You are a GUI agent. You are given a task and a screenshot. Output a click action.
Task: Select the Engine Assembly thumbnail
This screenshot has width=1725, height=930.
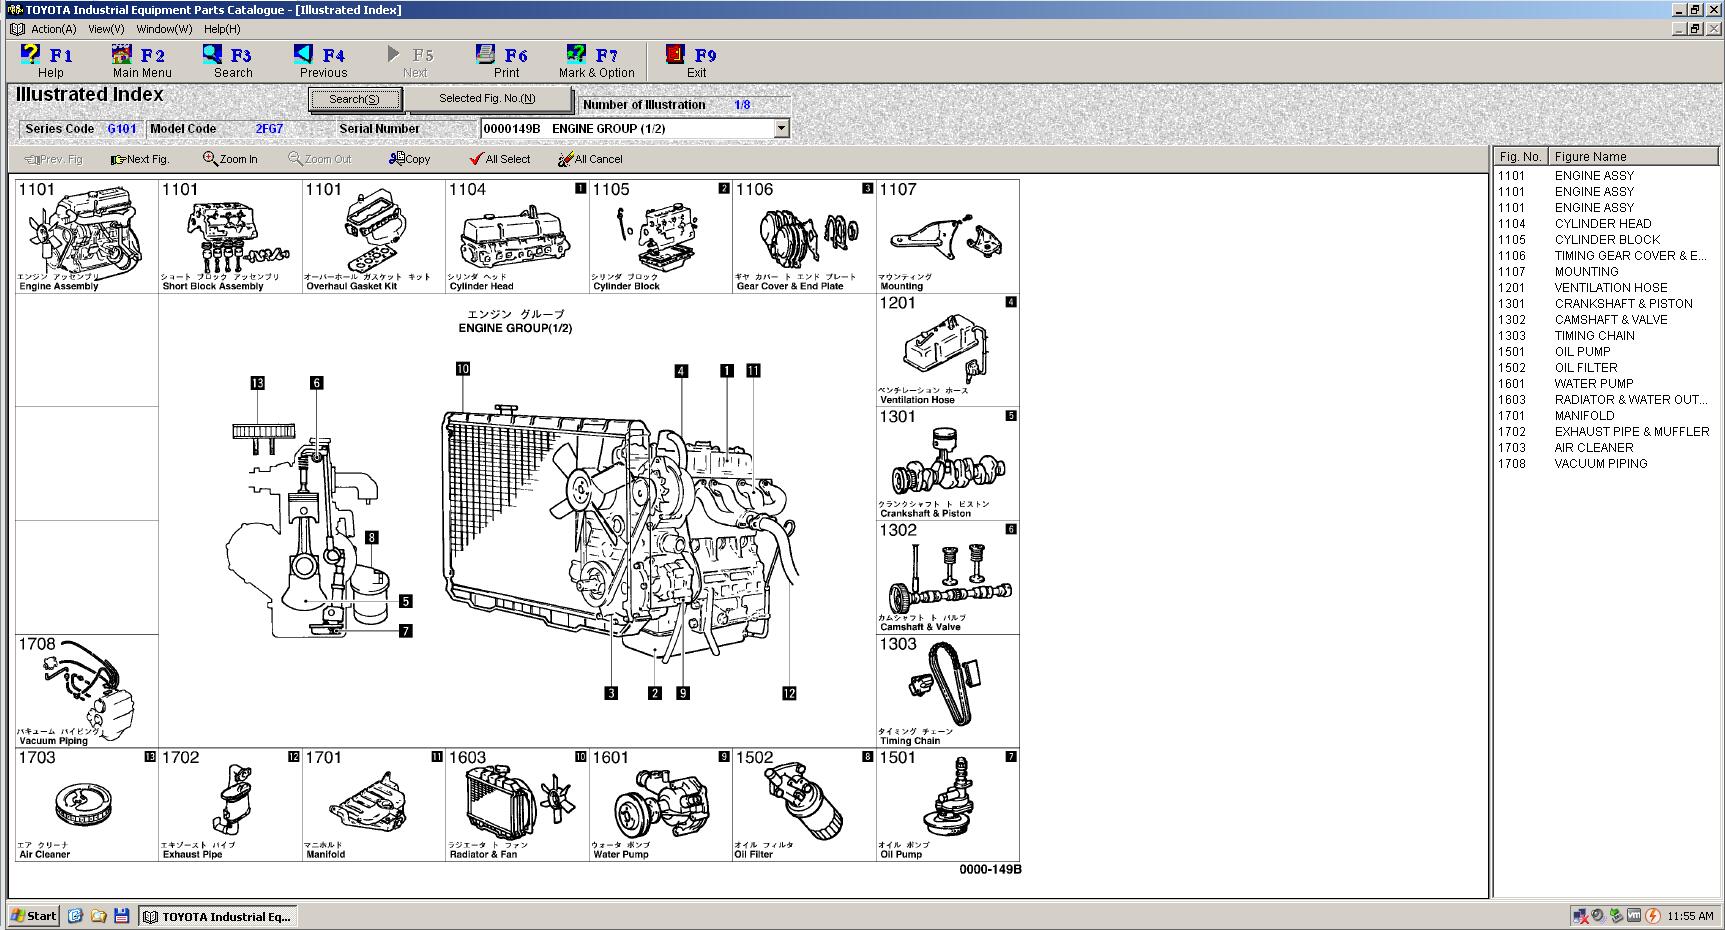pyautogui.click(x=87, y=237)
